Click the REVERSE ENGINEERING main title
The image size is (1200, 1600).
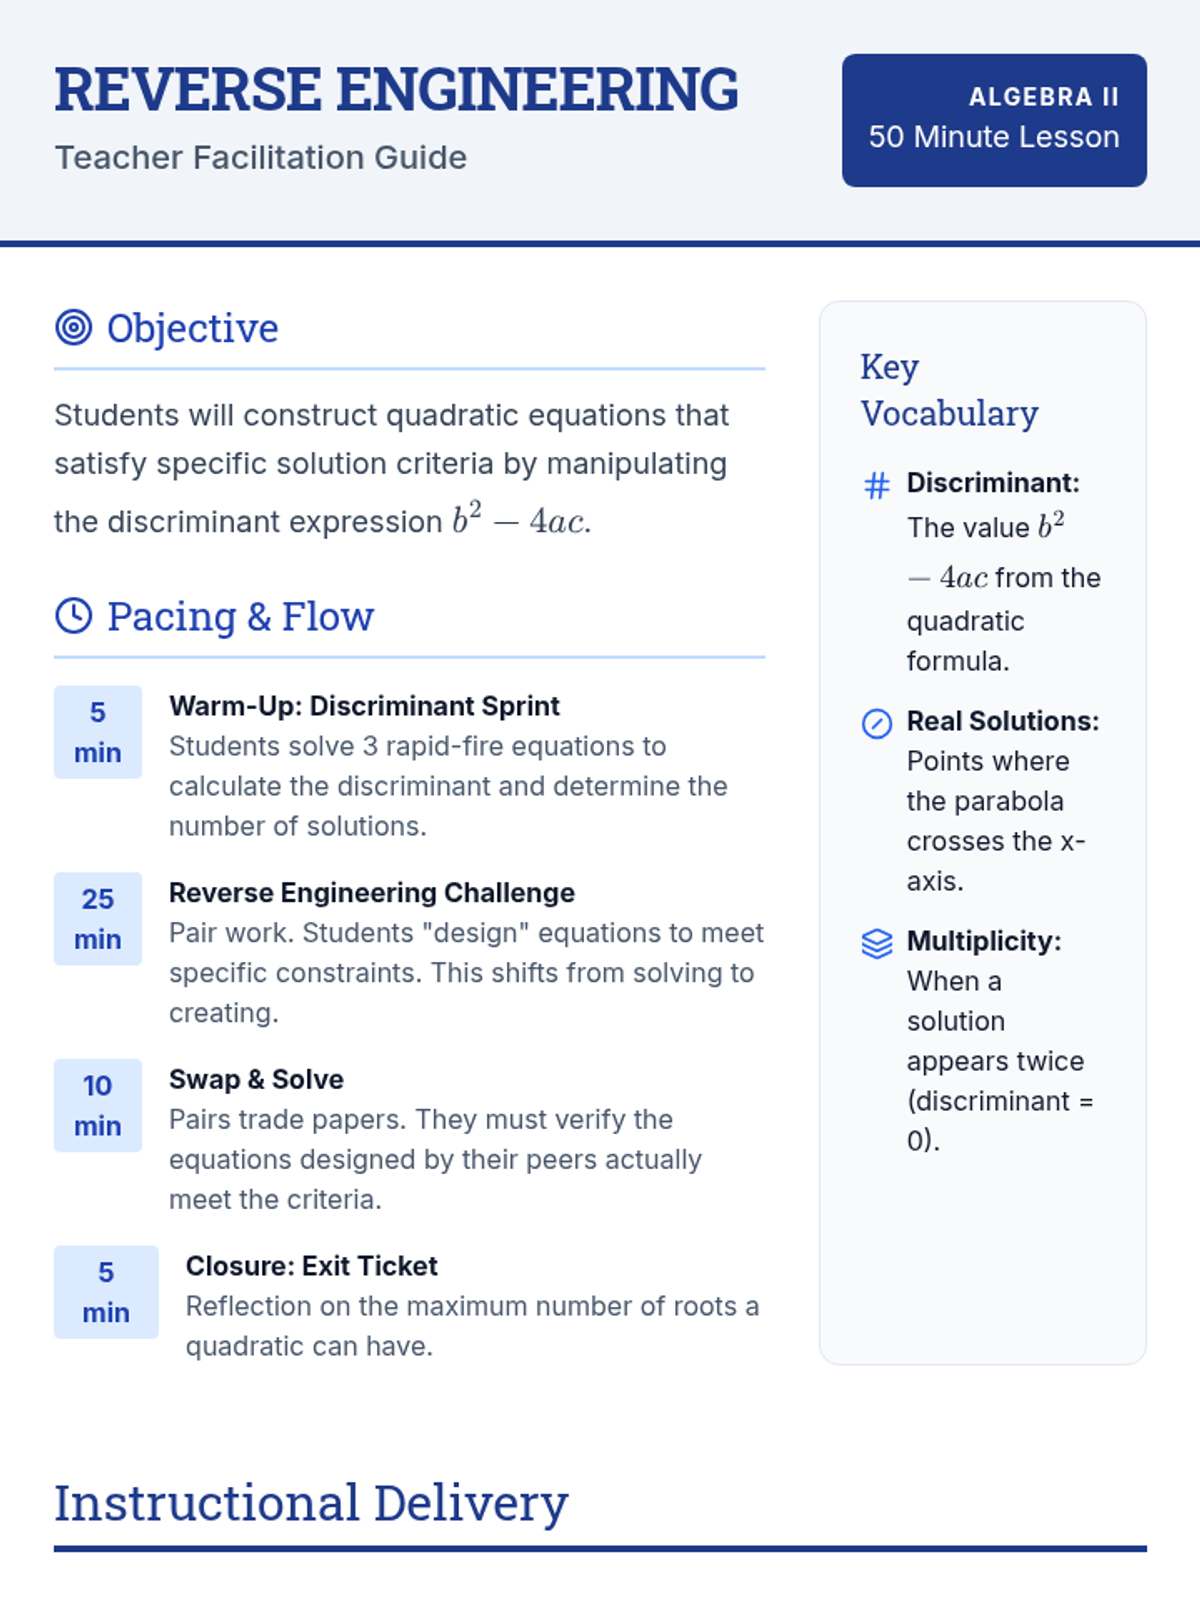(x=396, y=90)
